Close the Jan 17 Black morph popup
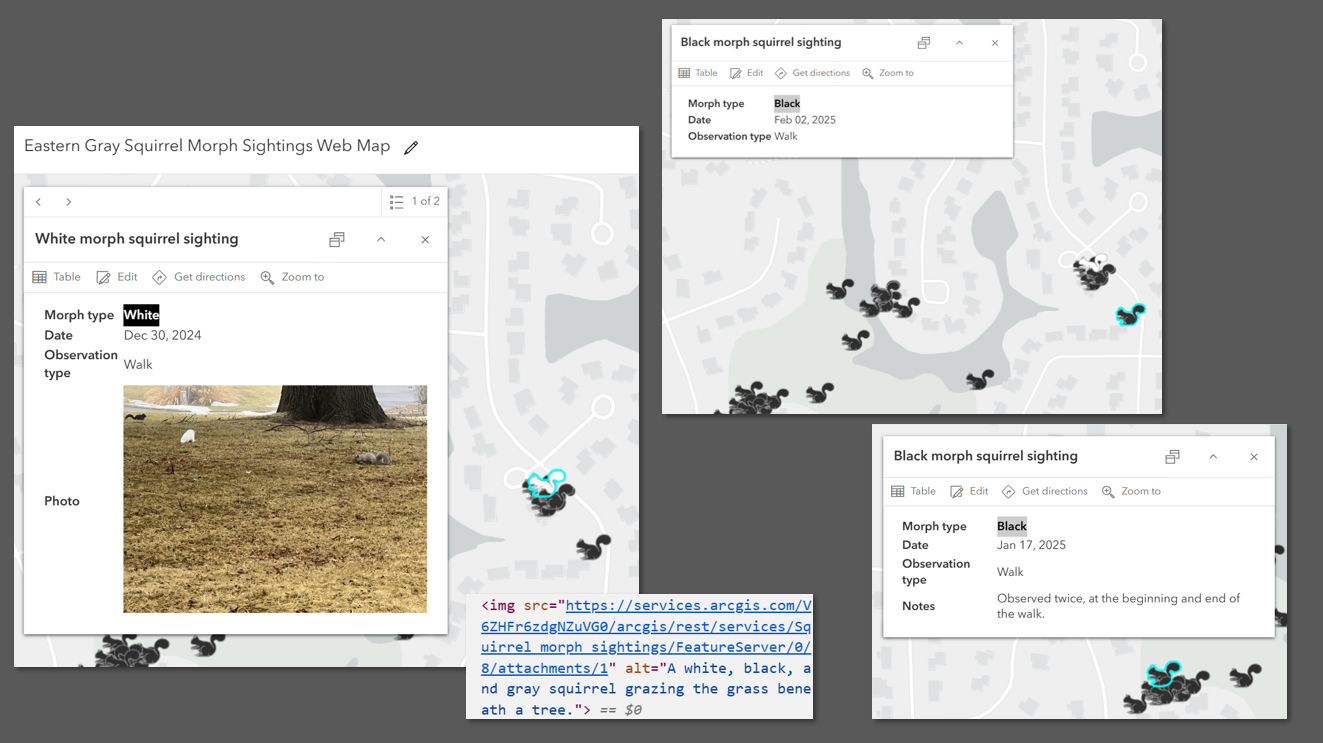Image resolution: width=1323 pixels, height=743 pixels. (x=1253, y=455)
